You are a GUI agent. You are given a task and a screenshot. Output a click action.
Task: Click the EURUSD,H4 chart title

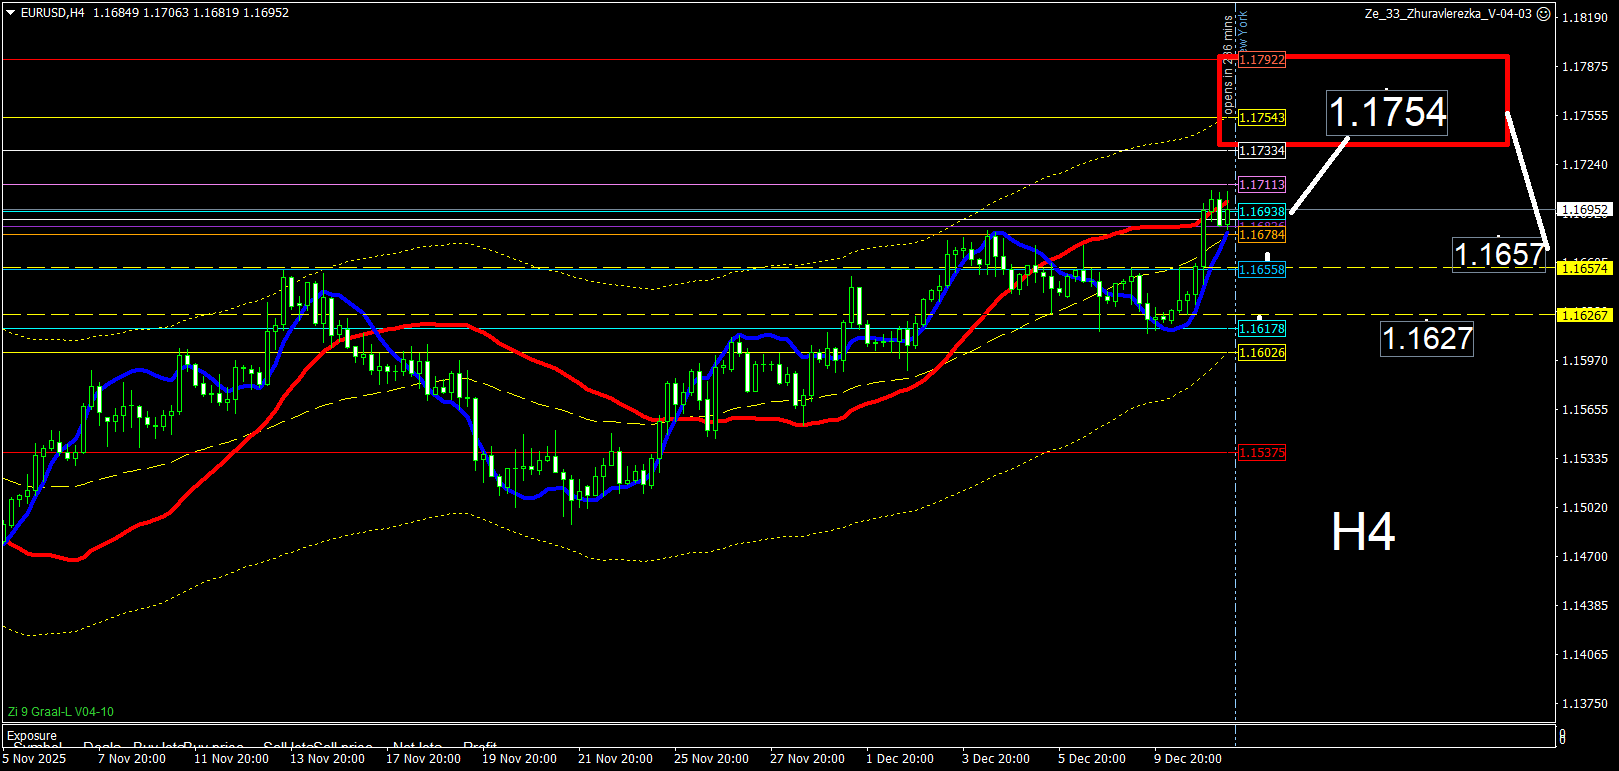point(53,13)
